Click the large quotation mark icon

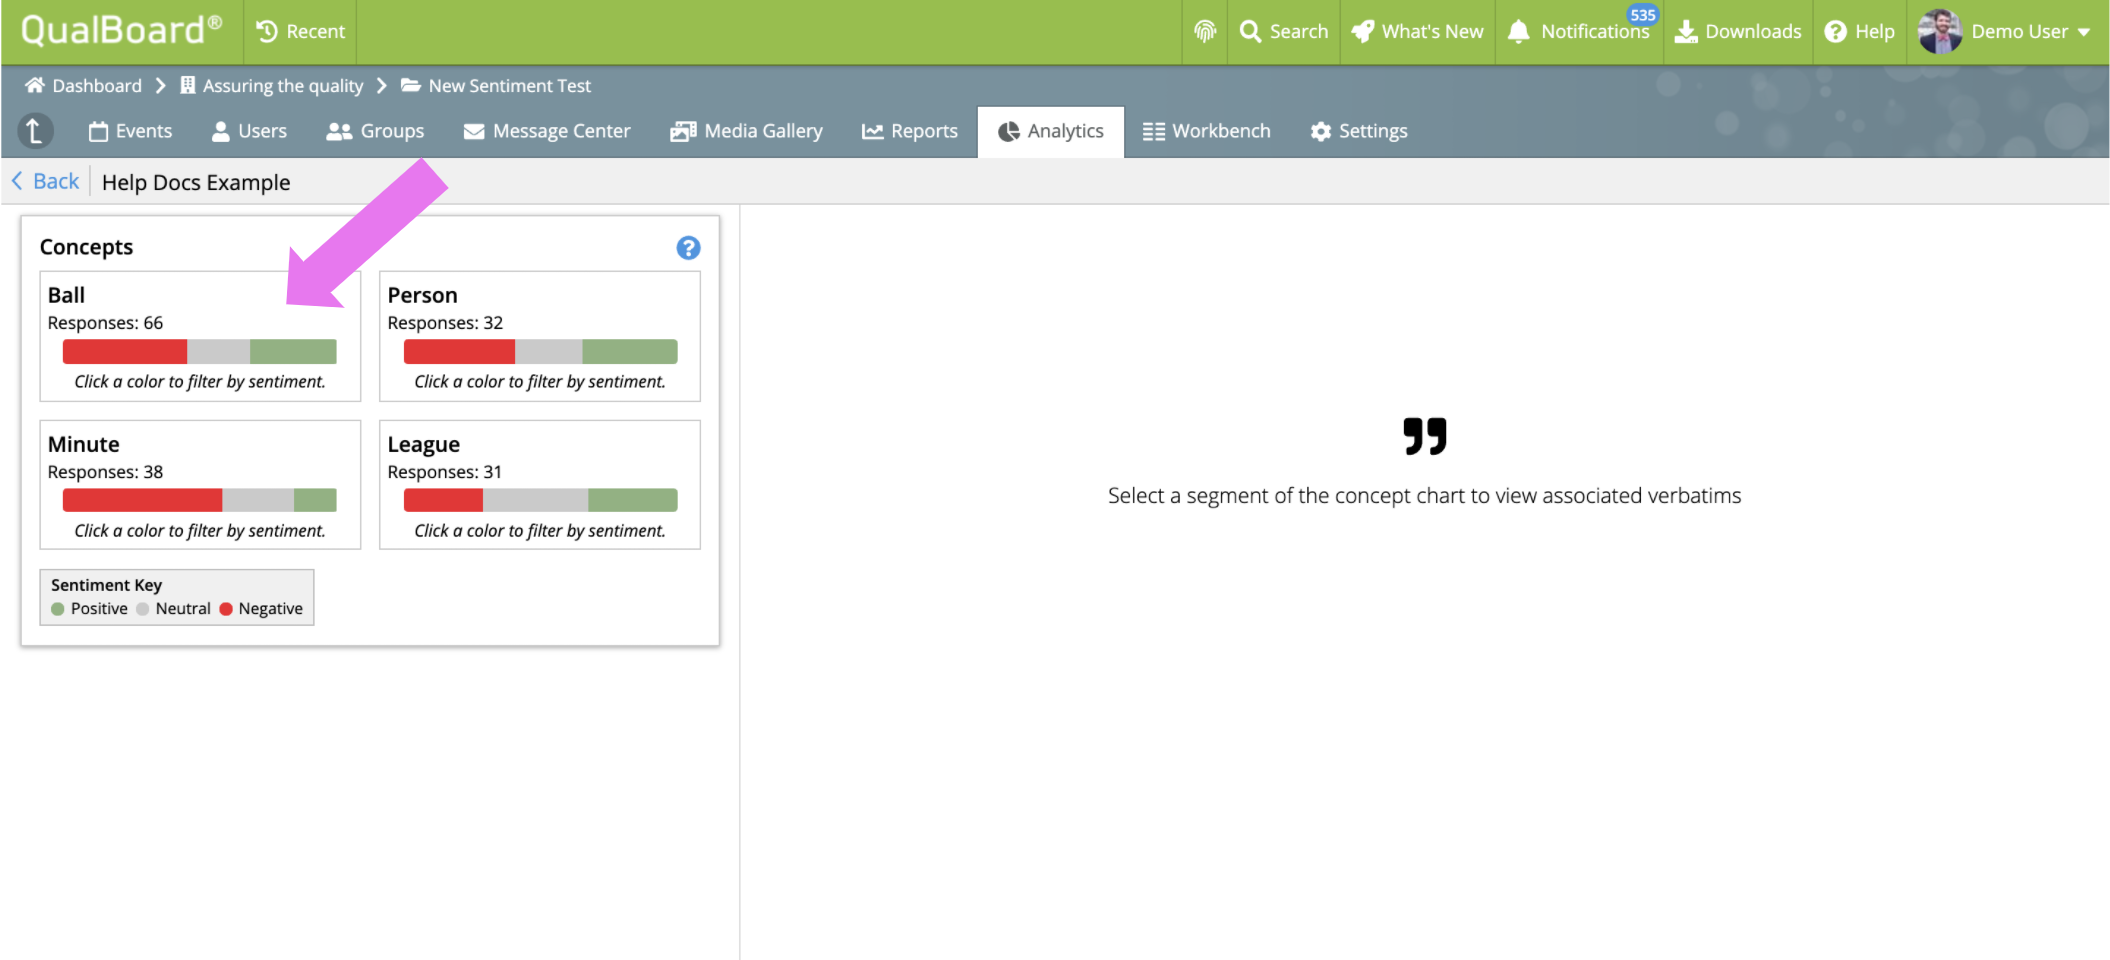(x=1424, y=436)
